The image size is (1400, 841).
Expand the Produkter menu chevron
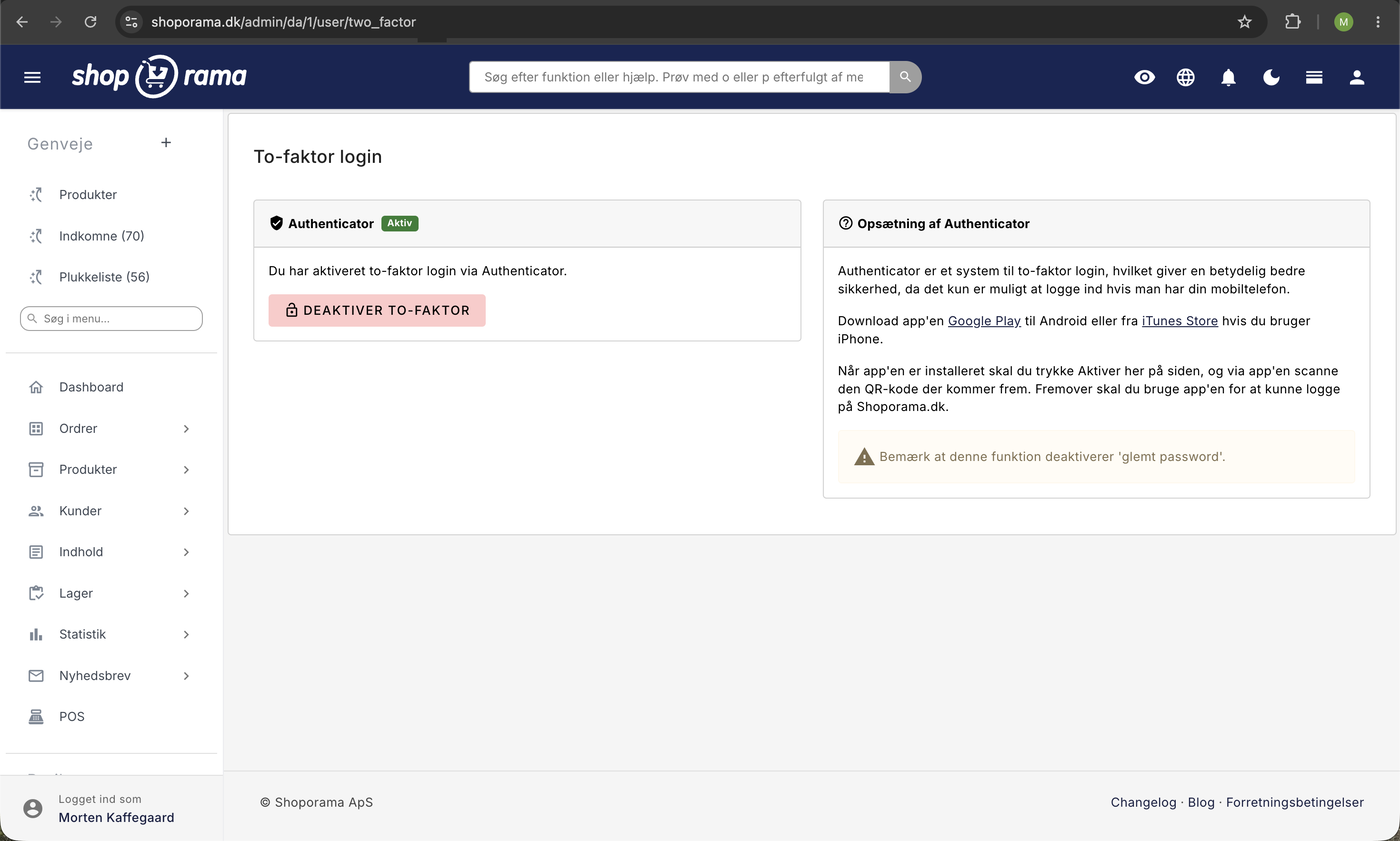(186, 470)
